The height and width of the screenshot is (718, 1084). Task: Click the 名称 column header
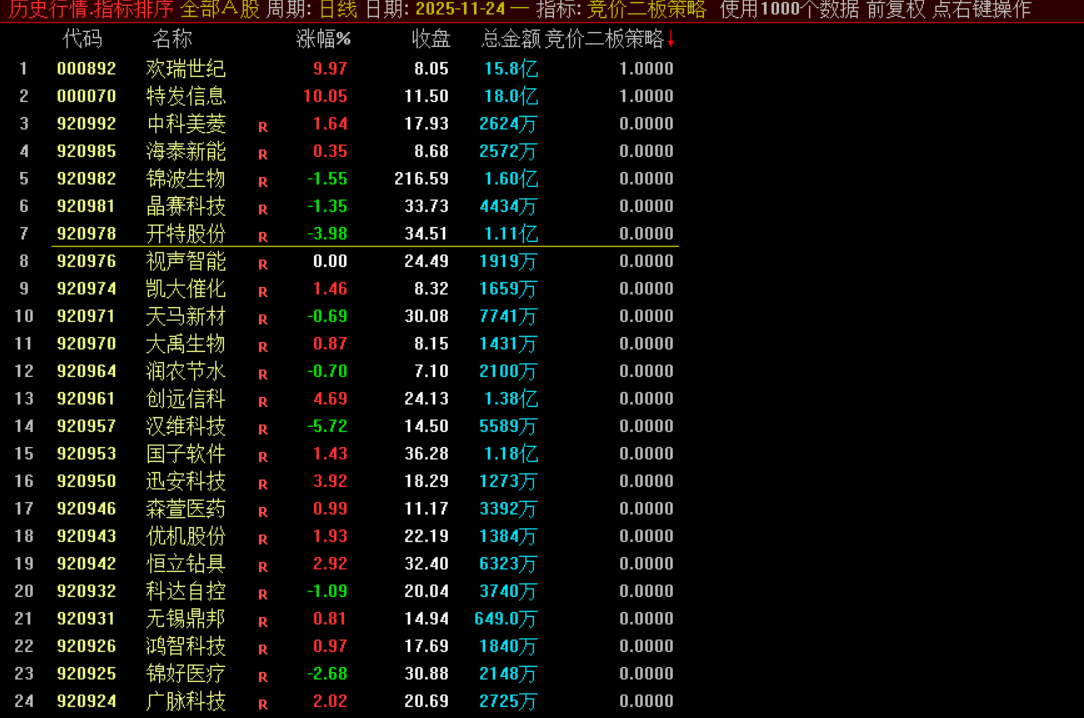172,40
